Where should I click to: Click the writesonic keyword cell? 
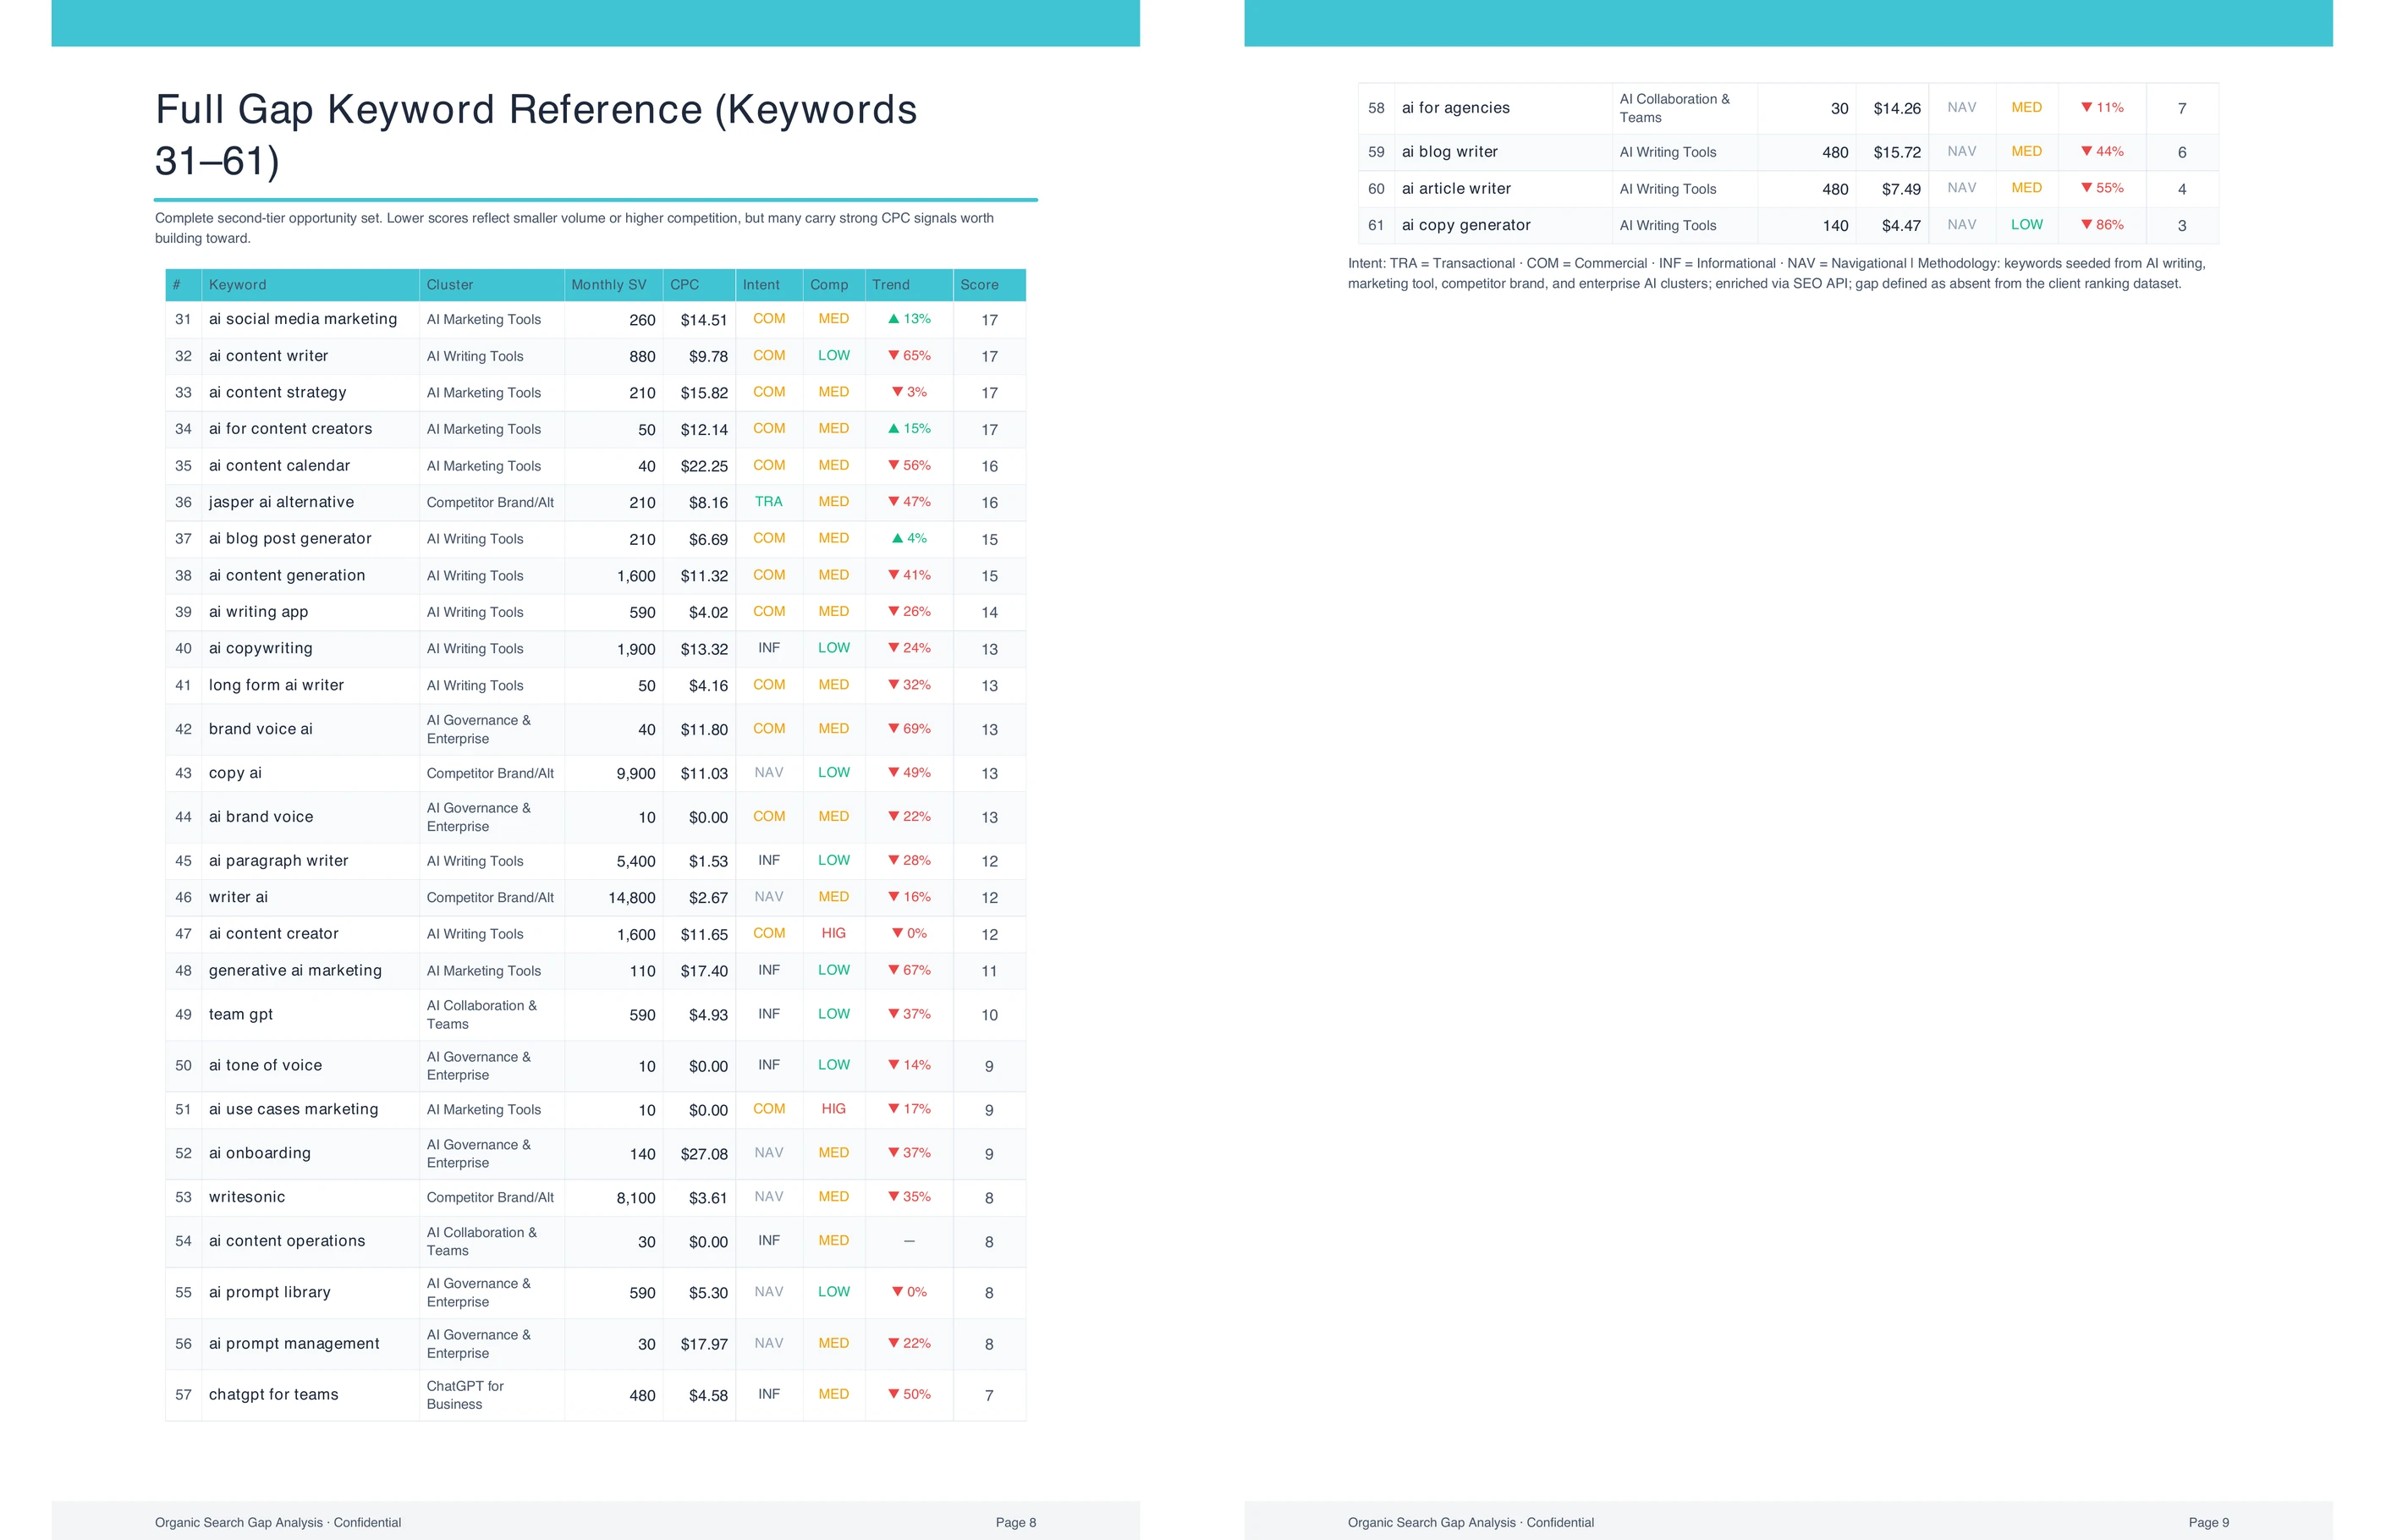(247, 1197)
